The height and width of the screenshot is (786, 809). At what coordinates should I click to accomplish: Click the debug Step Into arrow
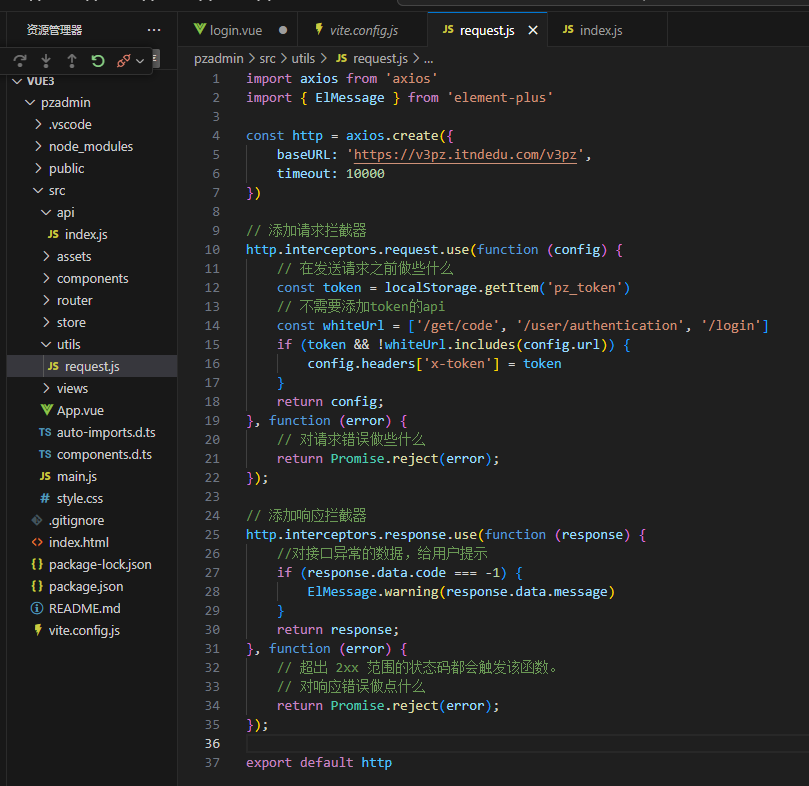[x=46, y=61]
